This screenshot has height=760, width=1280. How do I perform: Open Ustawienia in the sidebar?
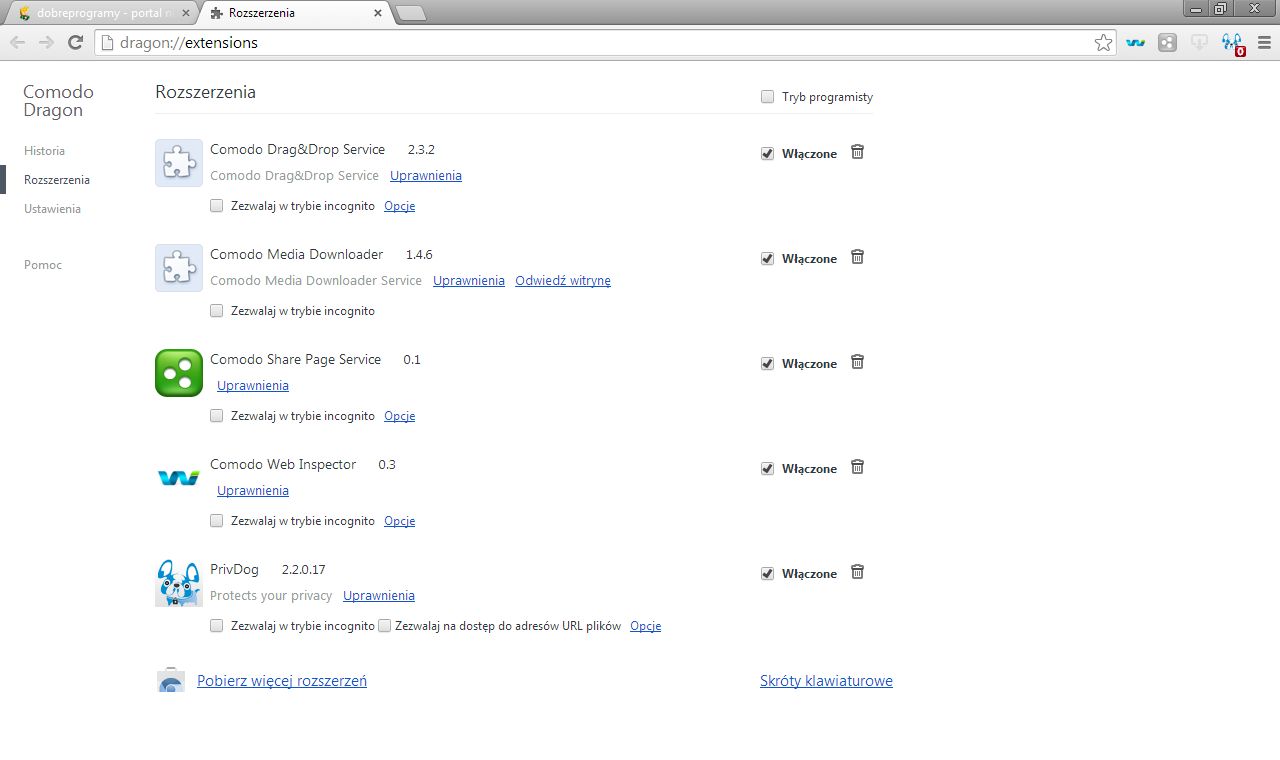(53, 209)
